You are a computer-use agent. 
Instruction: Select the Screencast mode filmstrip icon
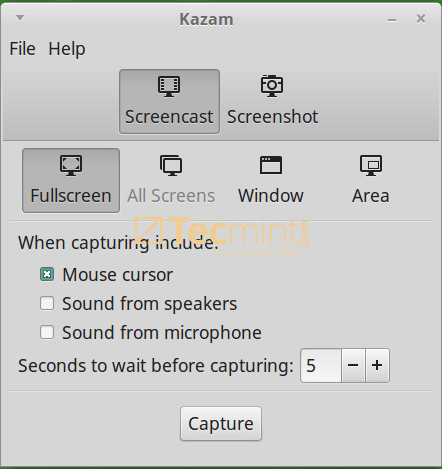[169, 86]
